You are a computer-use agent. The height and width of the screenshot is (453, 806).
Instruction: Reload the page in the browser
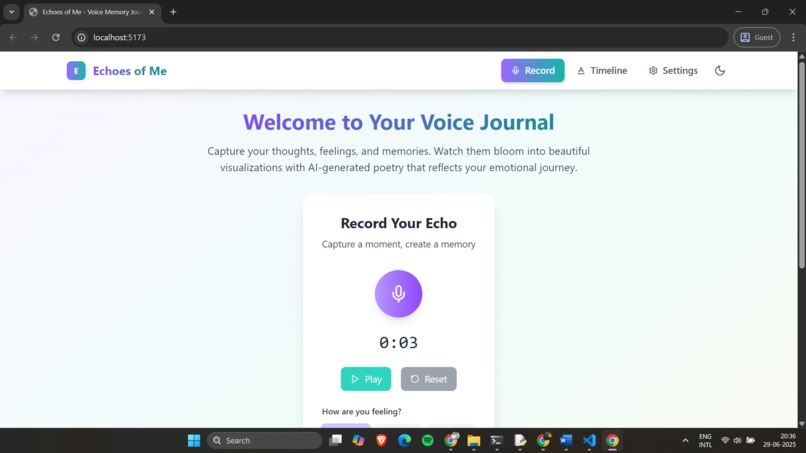click(56, 37)
